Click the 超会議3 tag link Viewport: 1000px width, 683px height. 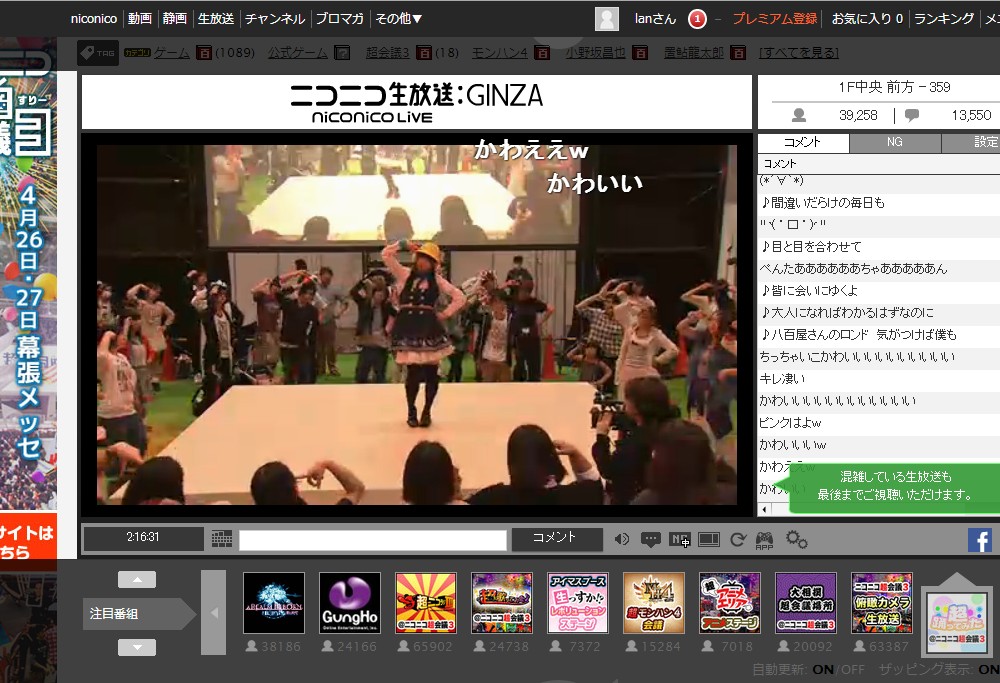pyautogui.click(x=388, y=53)
